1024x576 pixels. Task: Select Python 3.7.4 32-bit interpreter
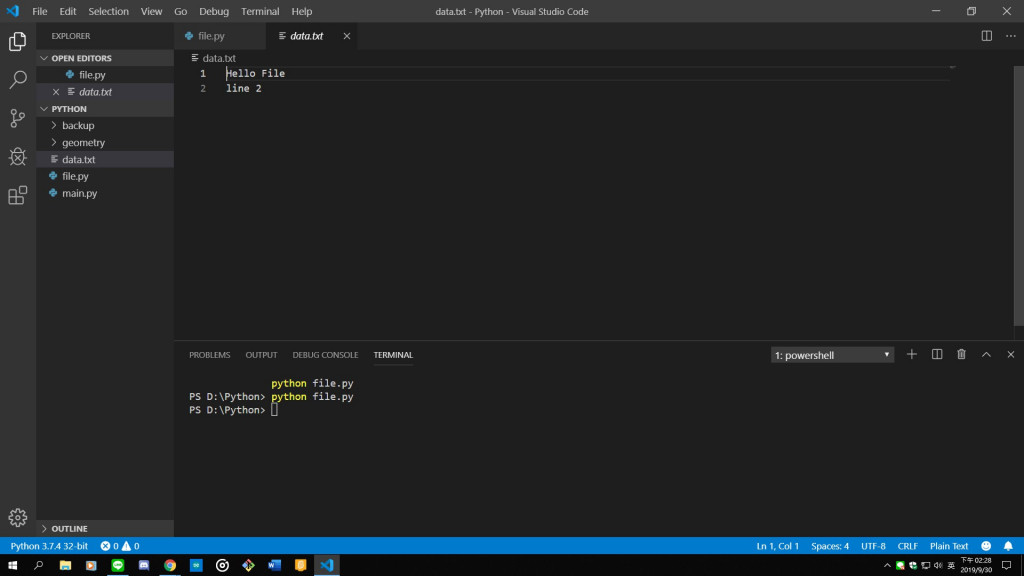pyautogui.click(x=49, y=546)
